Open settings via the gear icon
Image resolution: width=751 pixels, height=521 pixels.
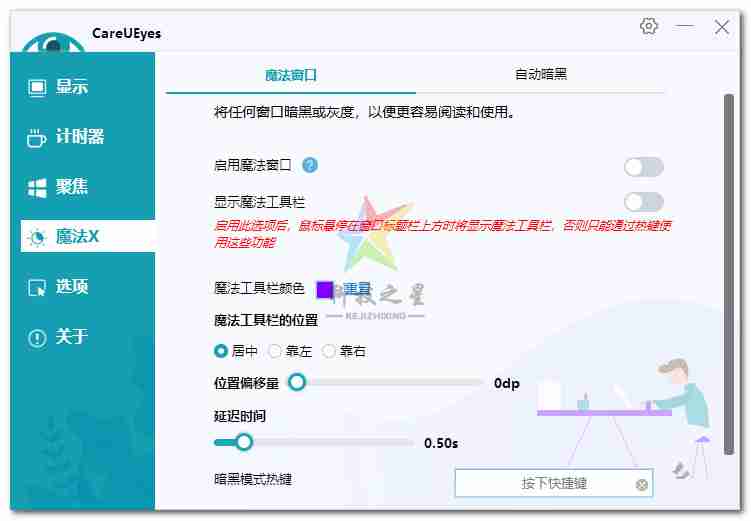click(x=649, y=26)
